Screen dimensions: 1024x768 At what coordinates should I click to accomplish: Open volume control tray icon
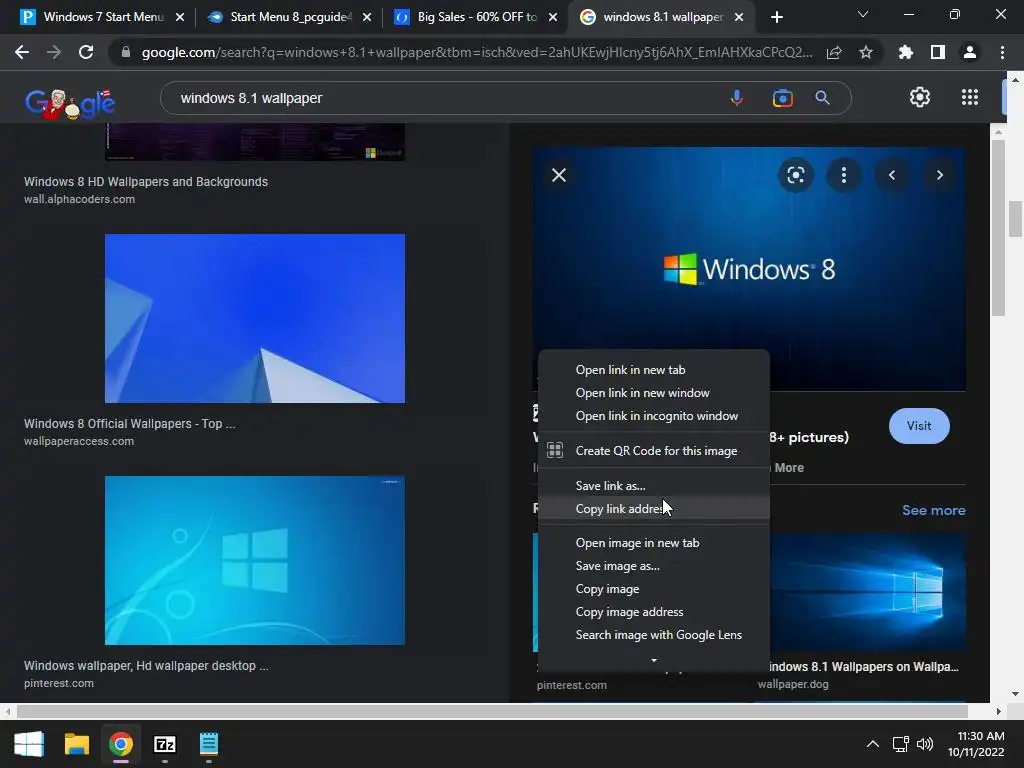click(925, 744)
